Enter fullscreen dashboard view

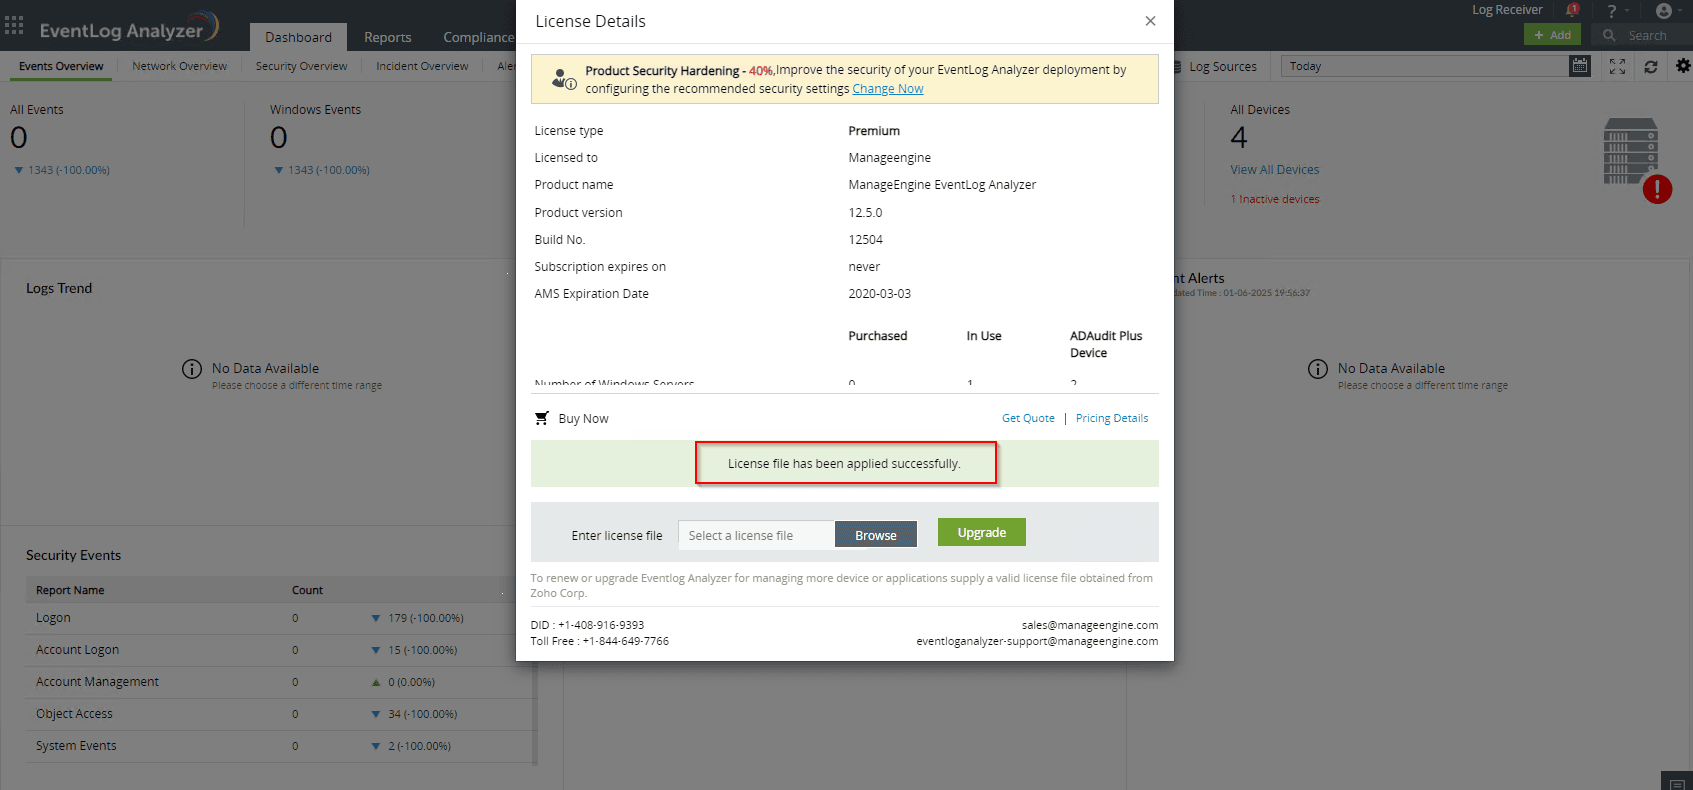pyautogui.click(x=1617, y=66)
